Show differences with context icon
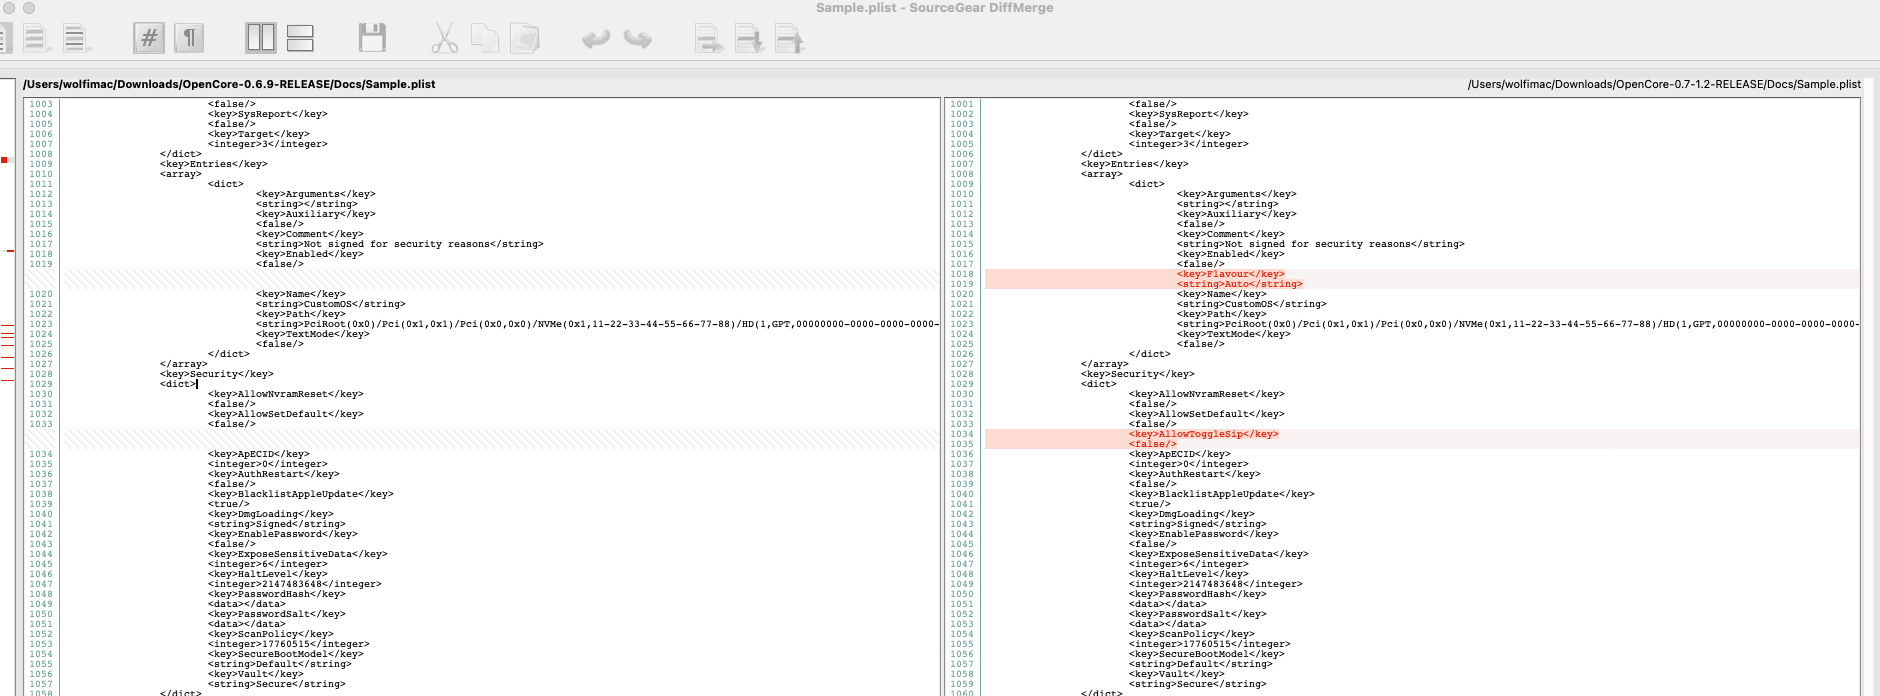The width and height of the screenshot is (1880, 696). (76, 39)
